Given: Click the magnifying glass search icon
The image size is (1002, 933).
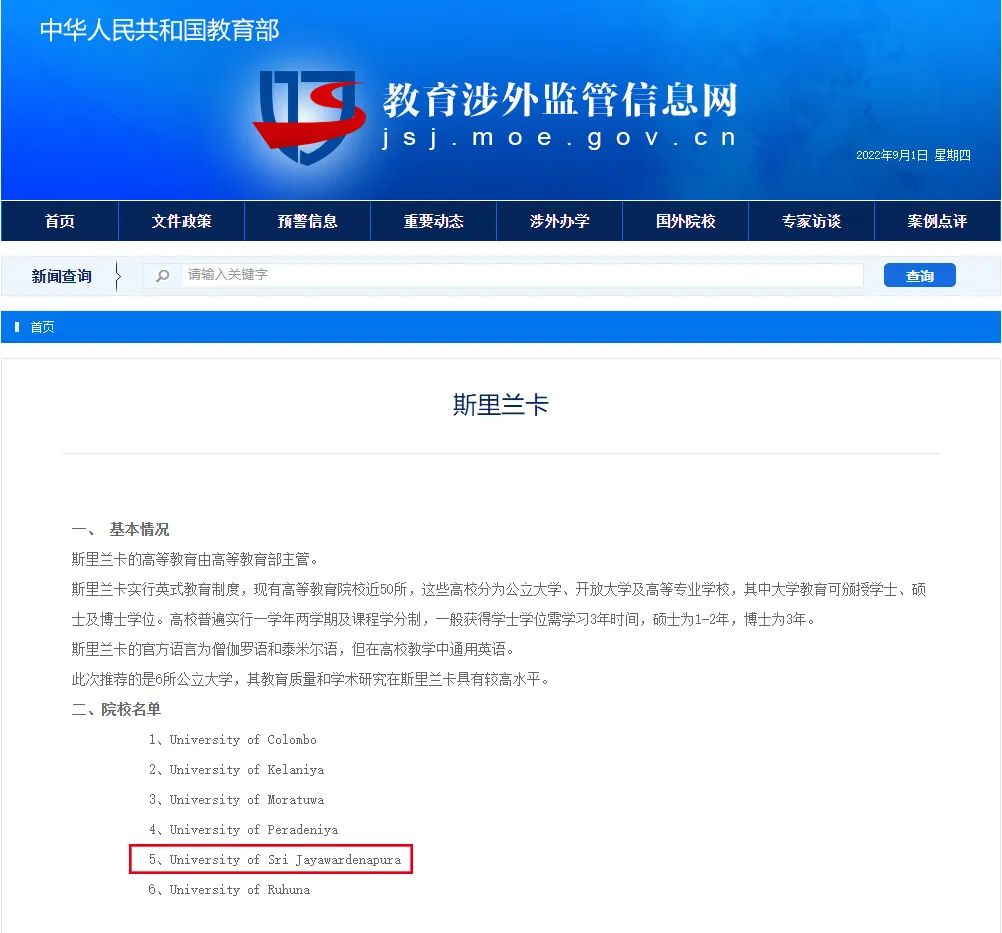Looking at the screenshot, I should (x=161, y=274).
